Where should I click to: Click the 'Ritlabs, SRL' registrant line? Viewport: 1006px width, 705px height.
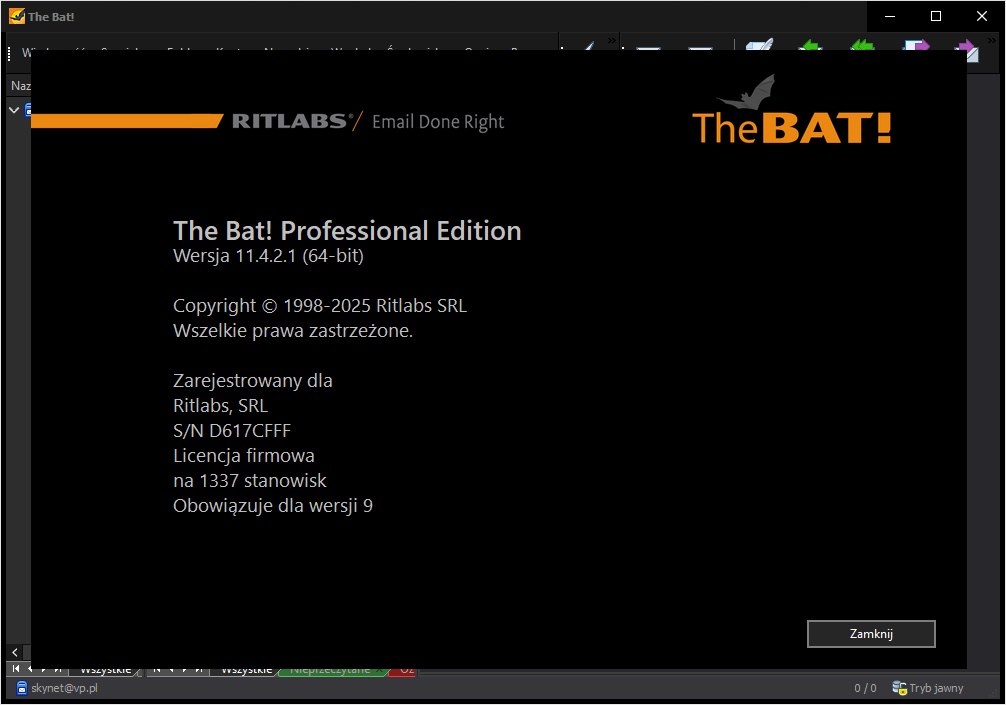[221, 406]
